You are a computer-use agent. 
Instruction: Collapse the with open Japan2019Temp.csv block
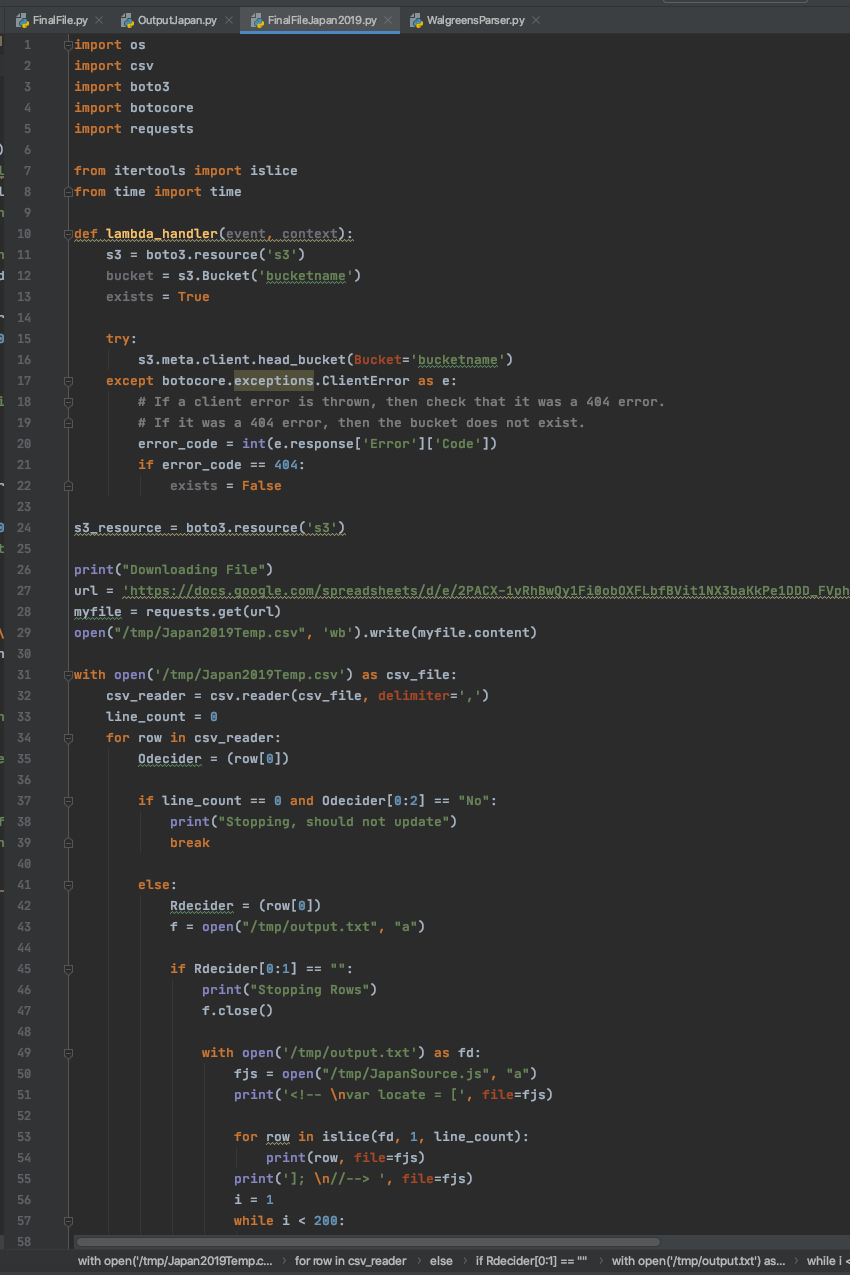(x=68, y=675)
